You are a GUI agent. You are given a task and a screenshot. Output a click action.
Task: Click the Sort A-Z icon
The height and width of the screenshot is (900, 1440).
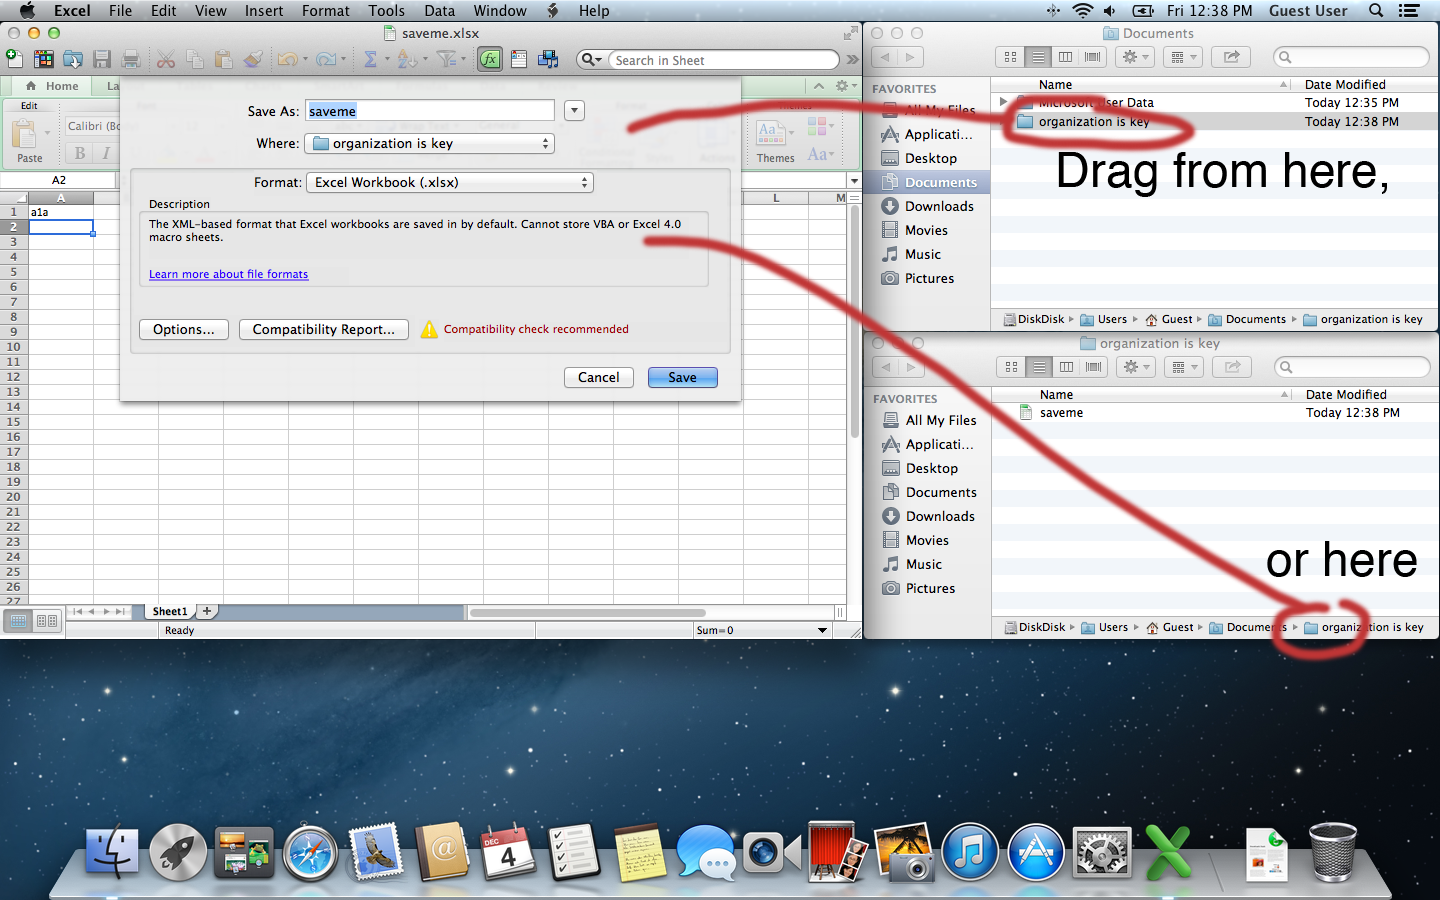pyautogui.click(x=407, y=60)
